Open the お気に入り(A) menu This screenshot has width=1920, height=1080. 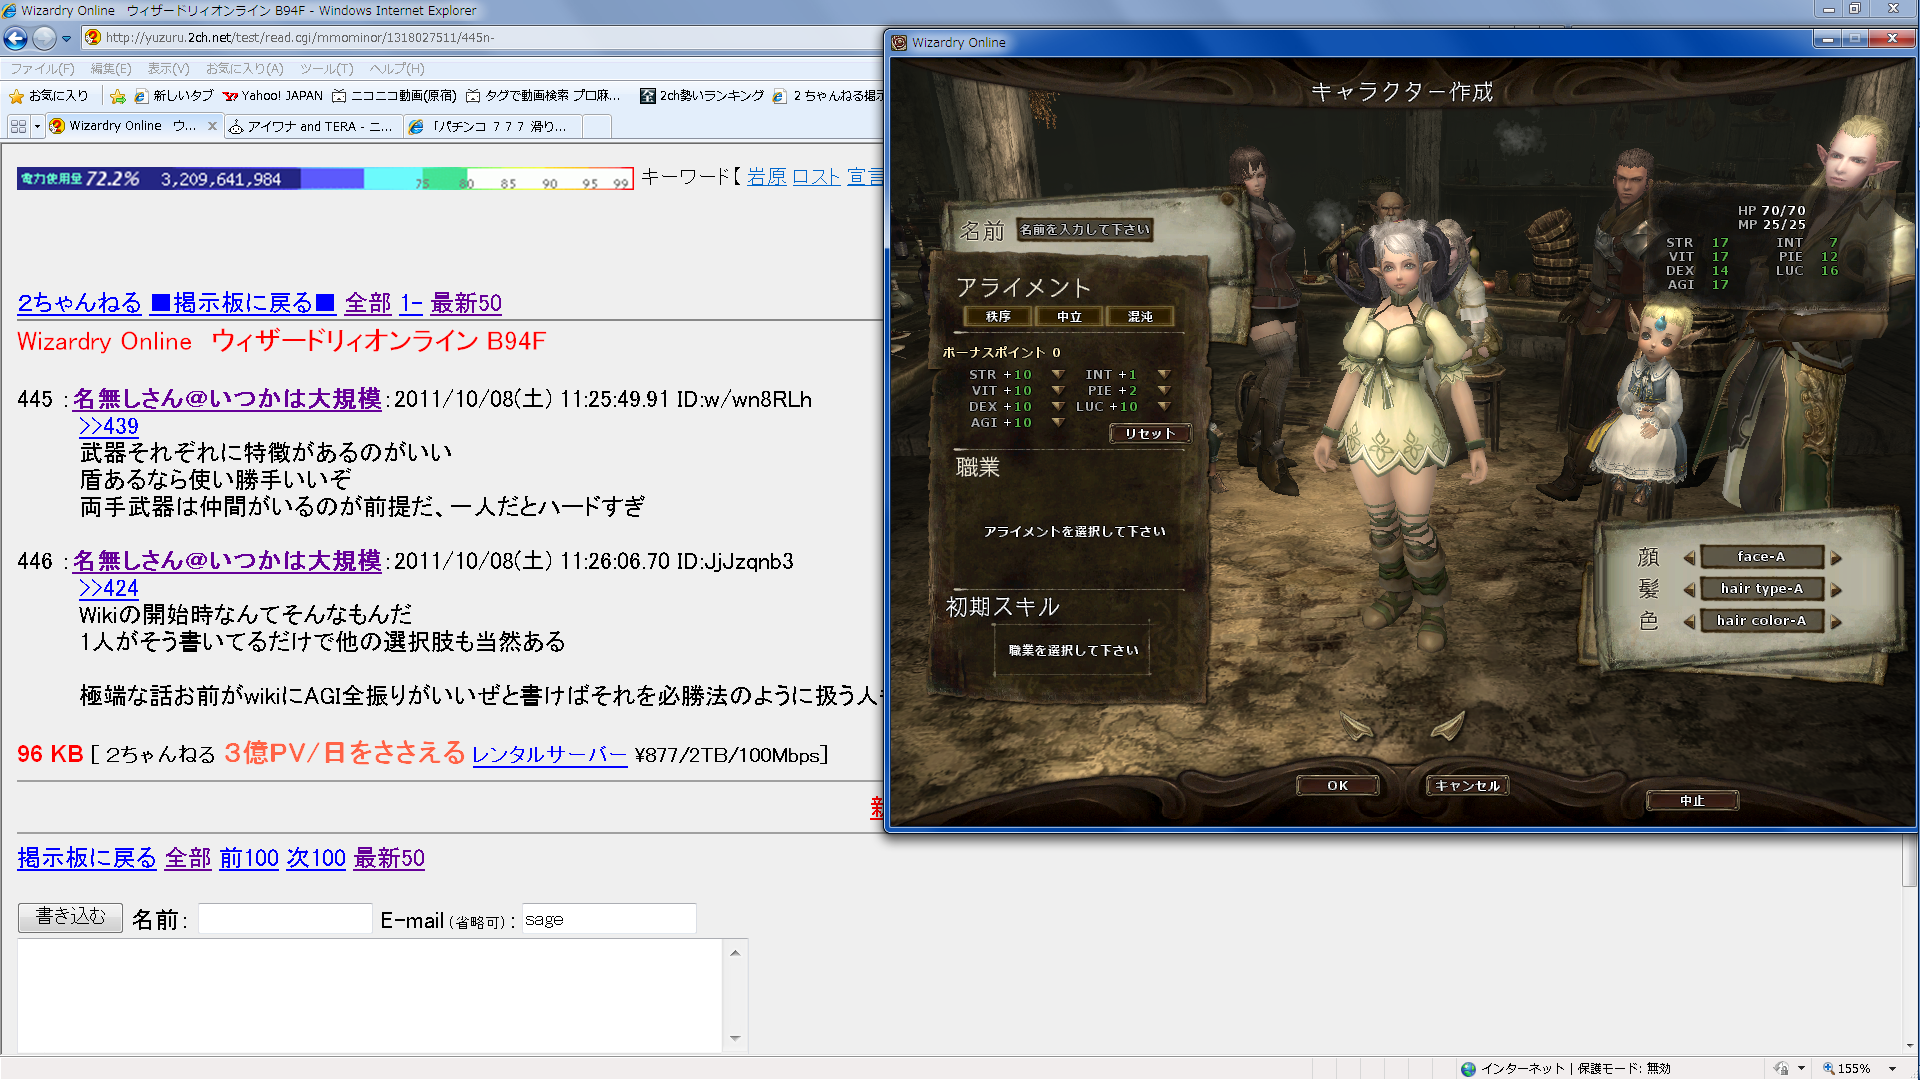[245, 69]
